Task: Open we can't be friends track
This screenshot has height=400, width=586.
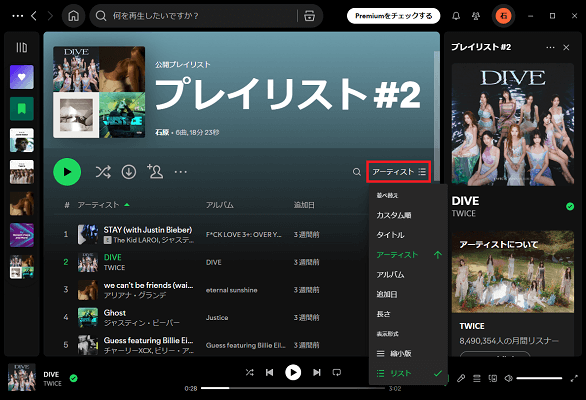Action: (148, 285)
